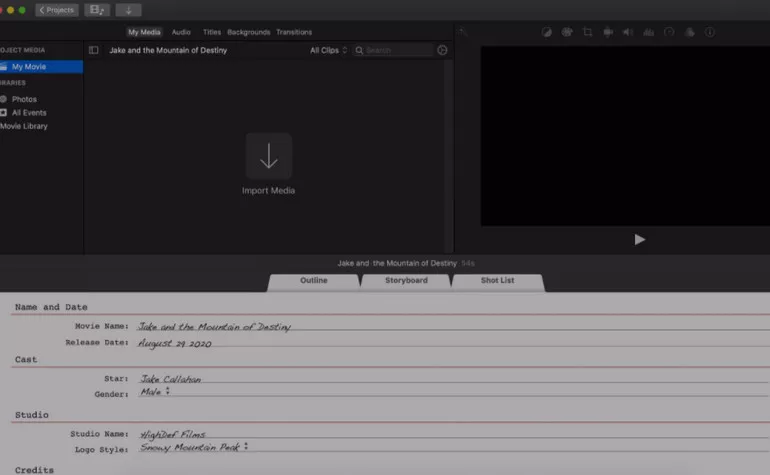Switch to My Media tab
Viewport: 770px width, 475px height.
pyautogui.click(x=144, y=32)
